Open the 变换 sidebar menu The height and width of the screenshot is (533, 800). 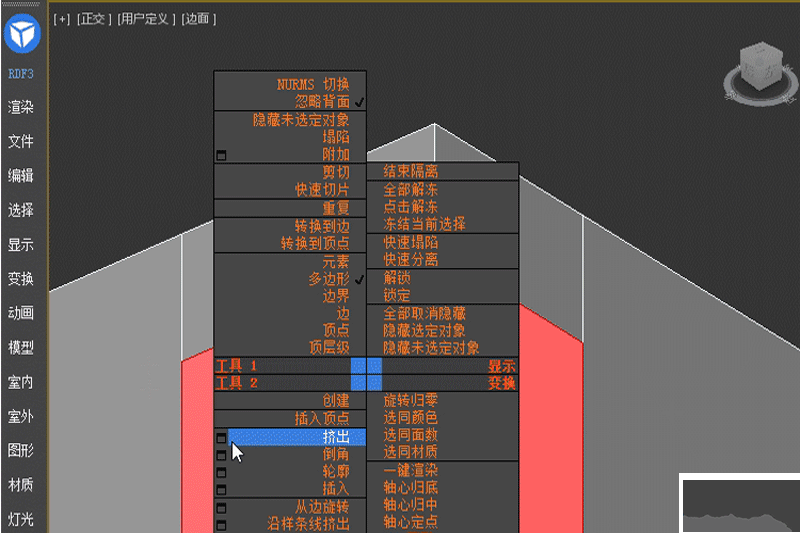(x=21, y=278)
